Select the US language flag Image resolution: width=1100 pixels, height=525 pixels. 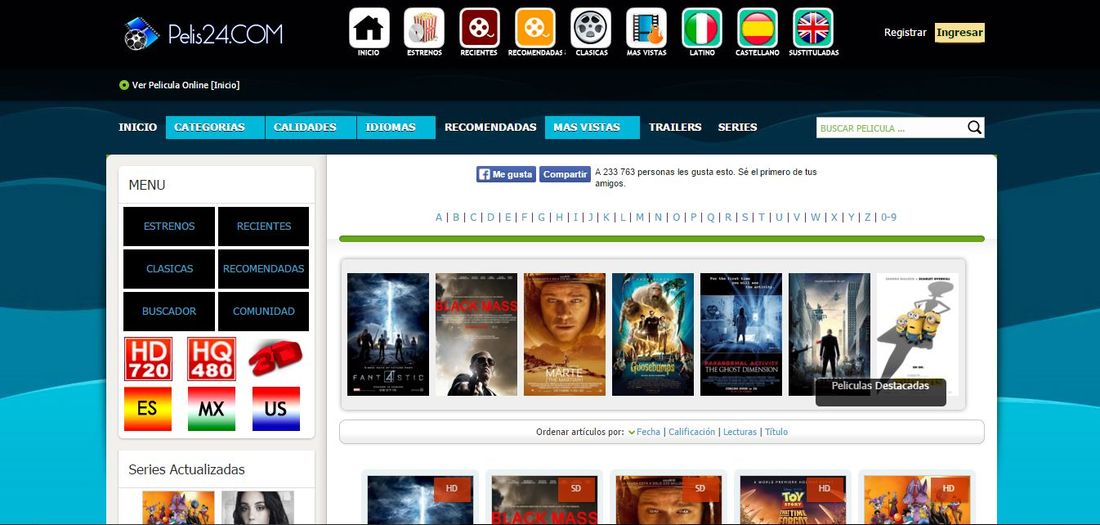coord(276,408)
